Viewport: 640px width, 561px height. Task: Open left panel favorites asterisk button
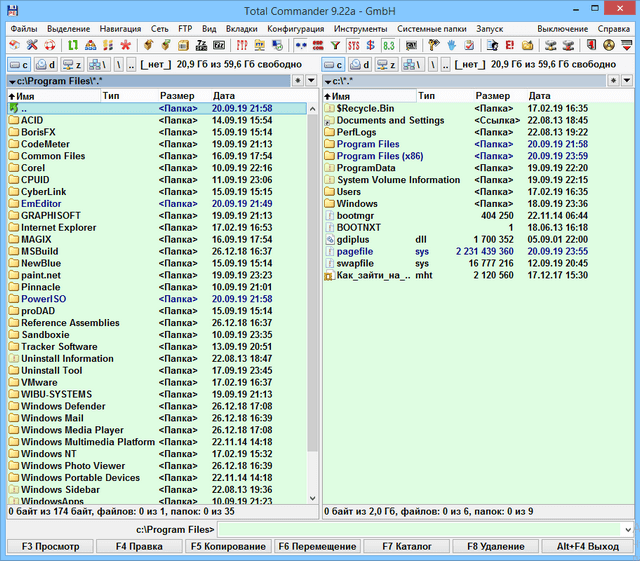pos(298,80)
